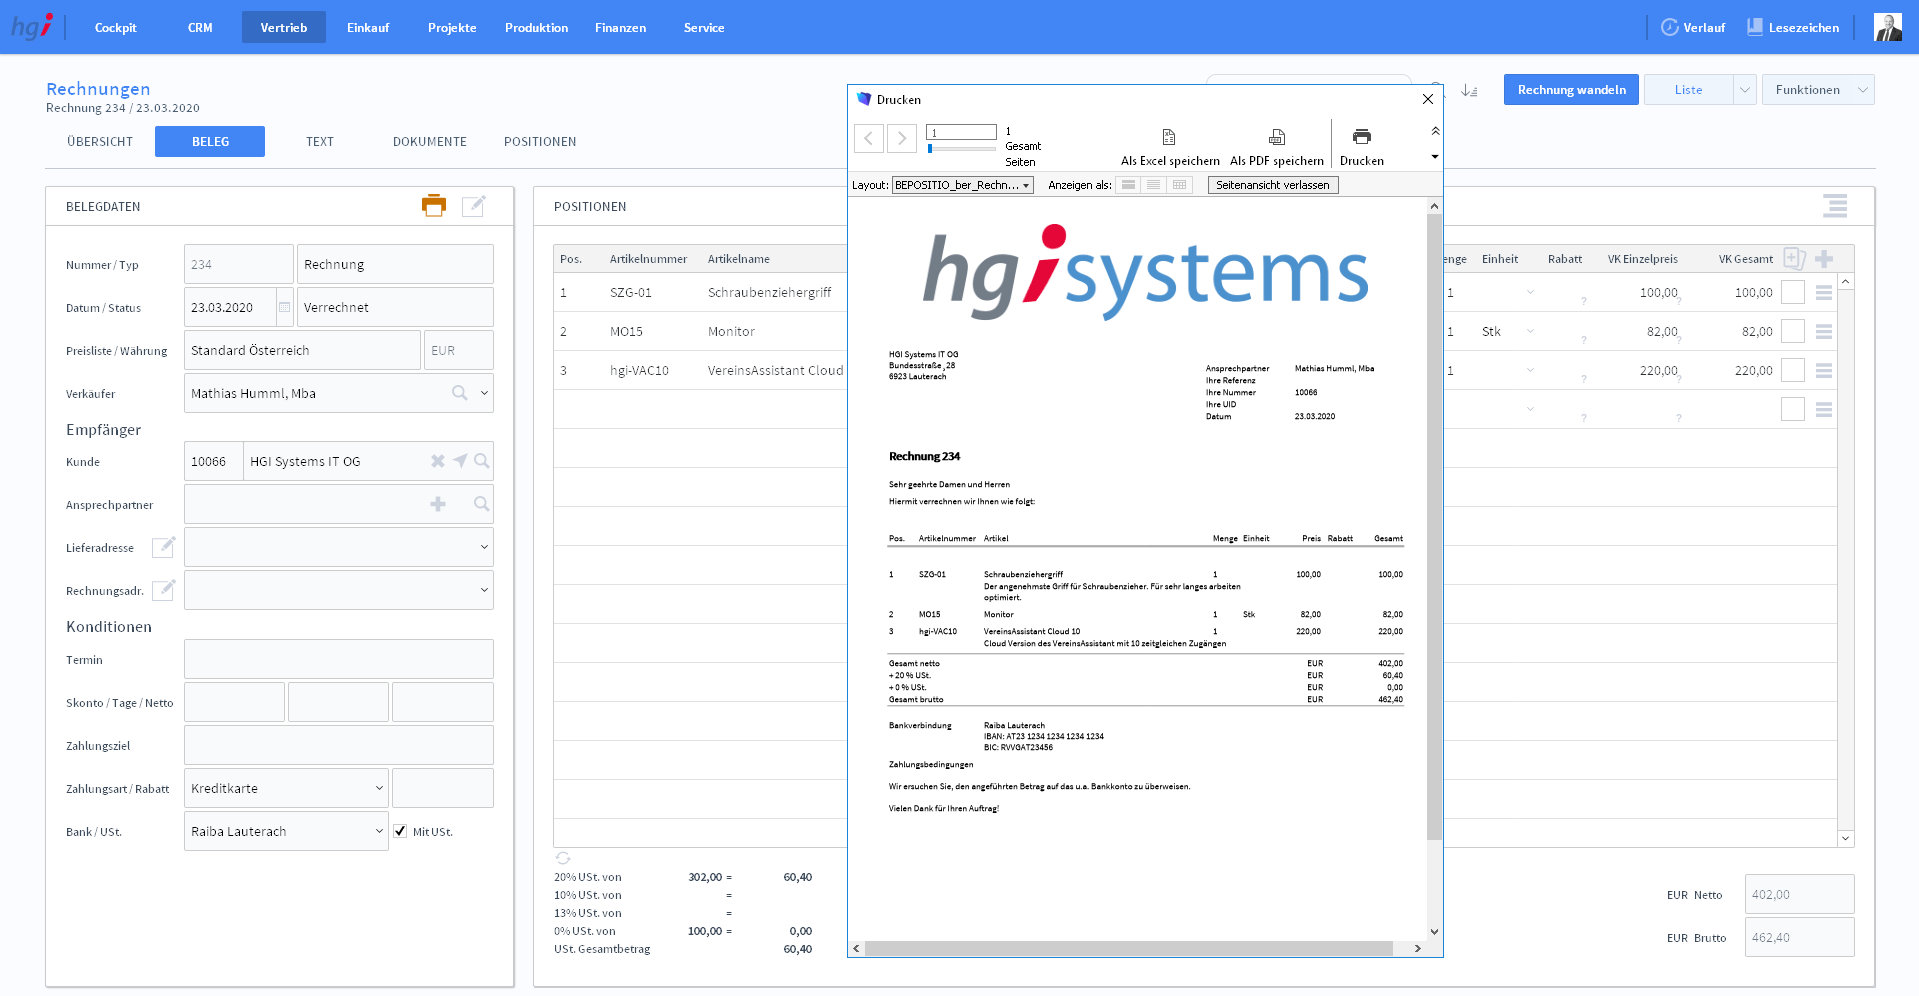Click the Als Excel speichern icon
Image resolution: width=1919 pixels, height=996 pixels.
pos(1169,138)
